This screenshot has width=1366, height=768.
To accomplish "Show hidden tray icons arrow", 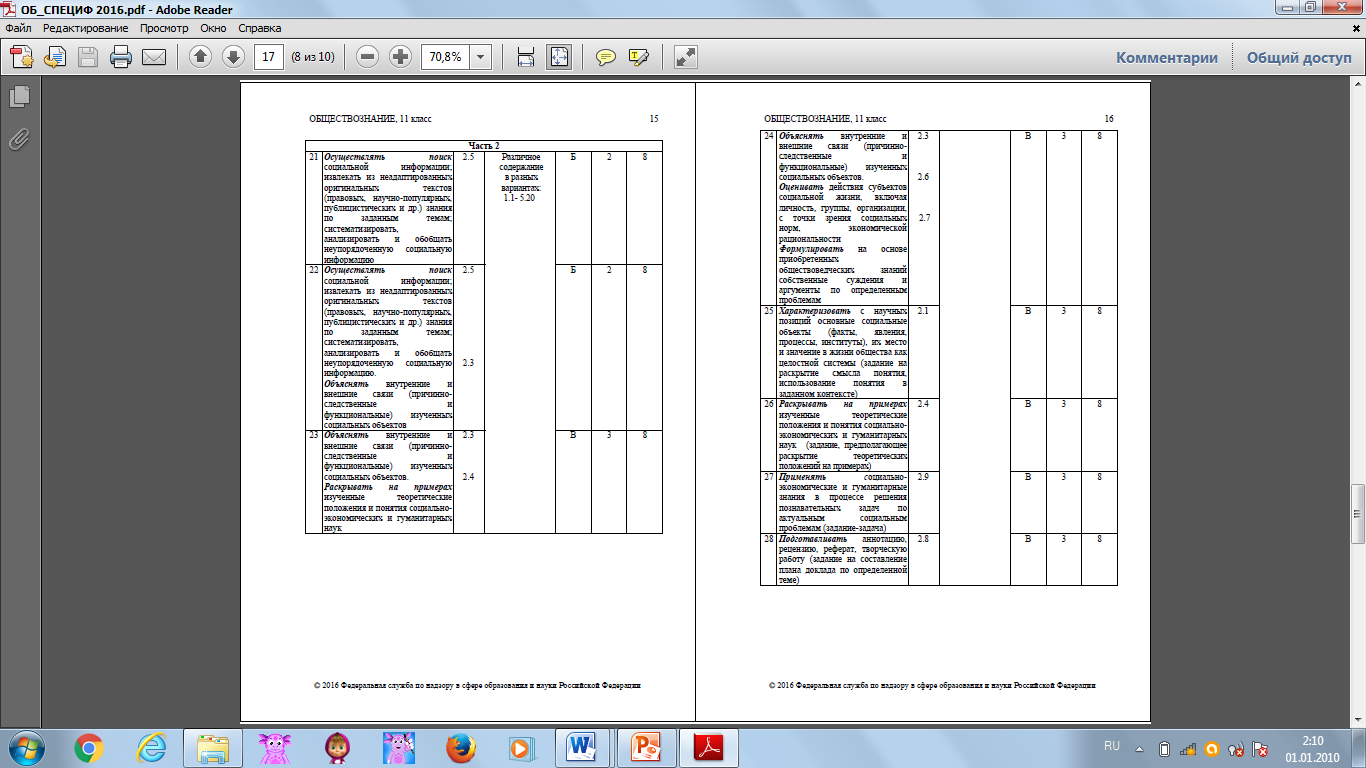I will [1141, 747].
